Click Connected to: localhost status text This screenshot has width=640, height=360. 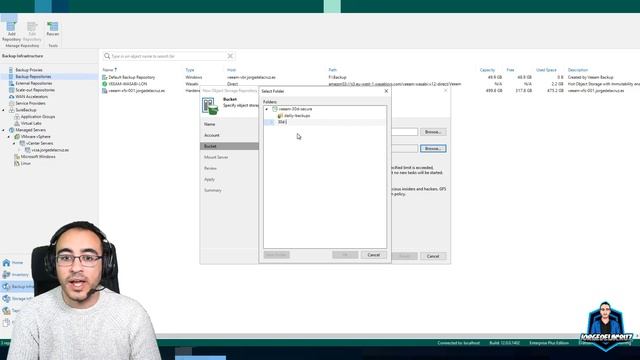(x=458, y=343)
